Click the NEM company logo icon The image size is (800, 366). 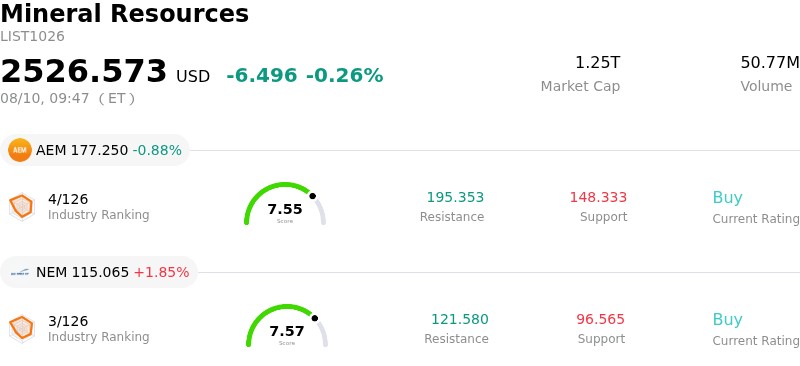point(20,273)
